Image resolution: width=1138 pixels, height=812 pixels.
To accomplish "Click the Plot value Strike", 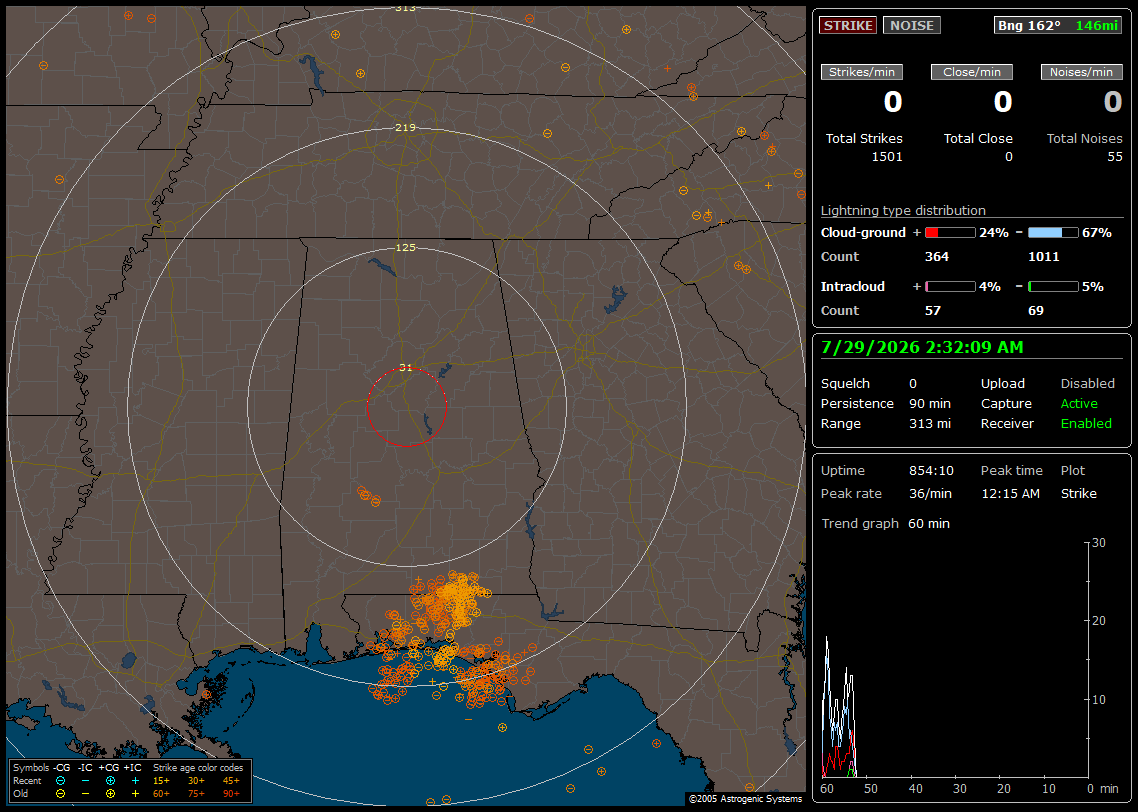I will (x=1078, y=493).
